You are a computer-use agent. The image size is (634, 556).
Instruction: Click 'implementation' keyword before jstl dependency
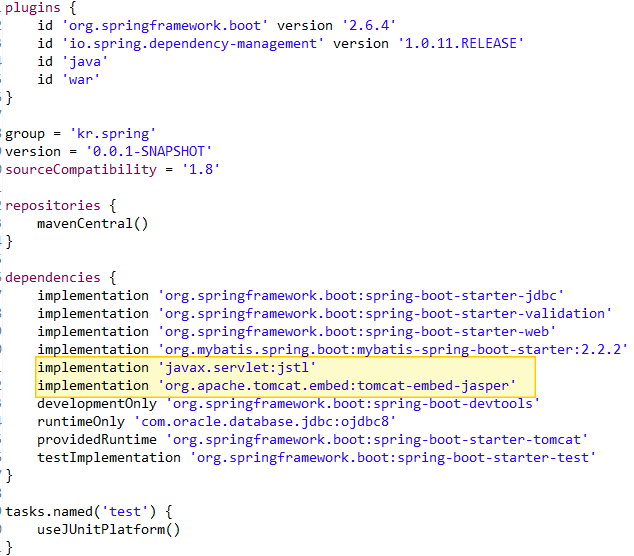[93, 368]
